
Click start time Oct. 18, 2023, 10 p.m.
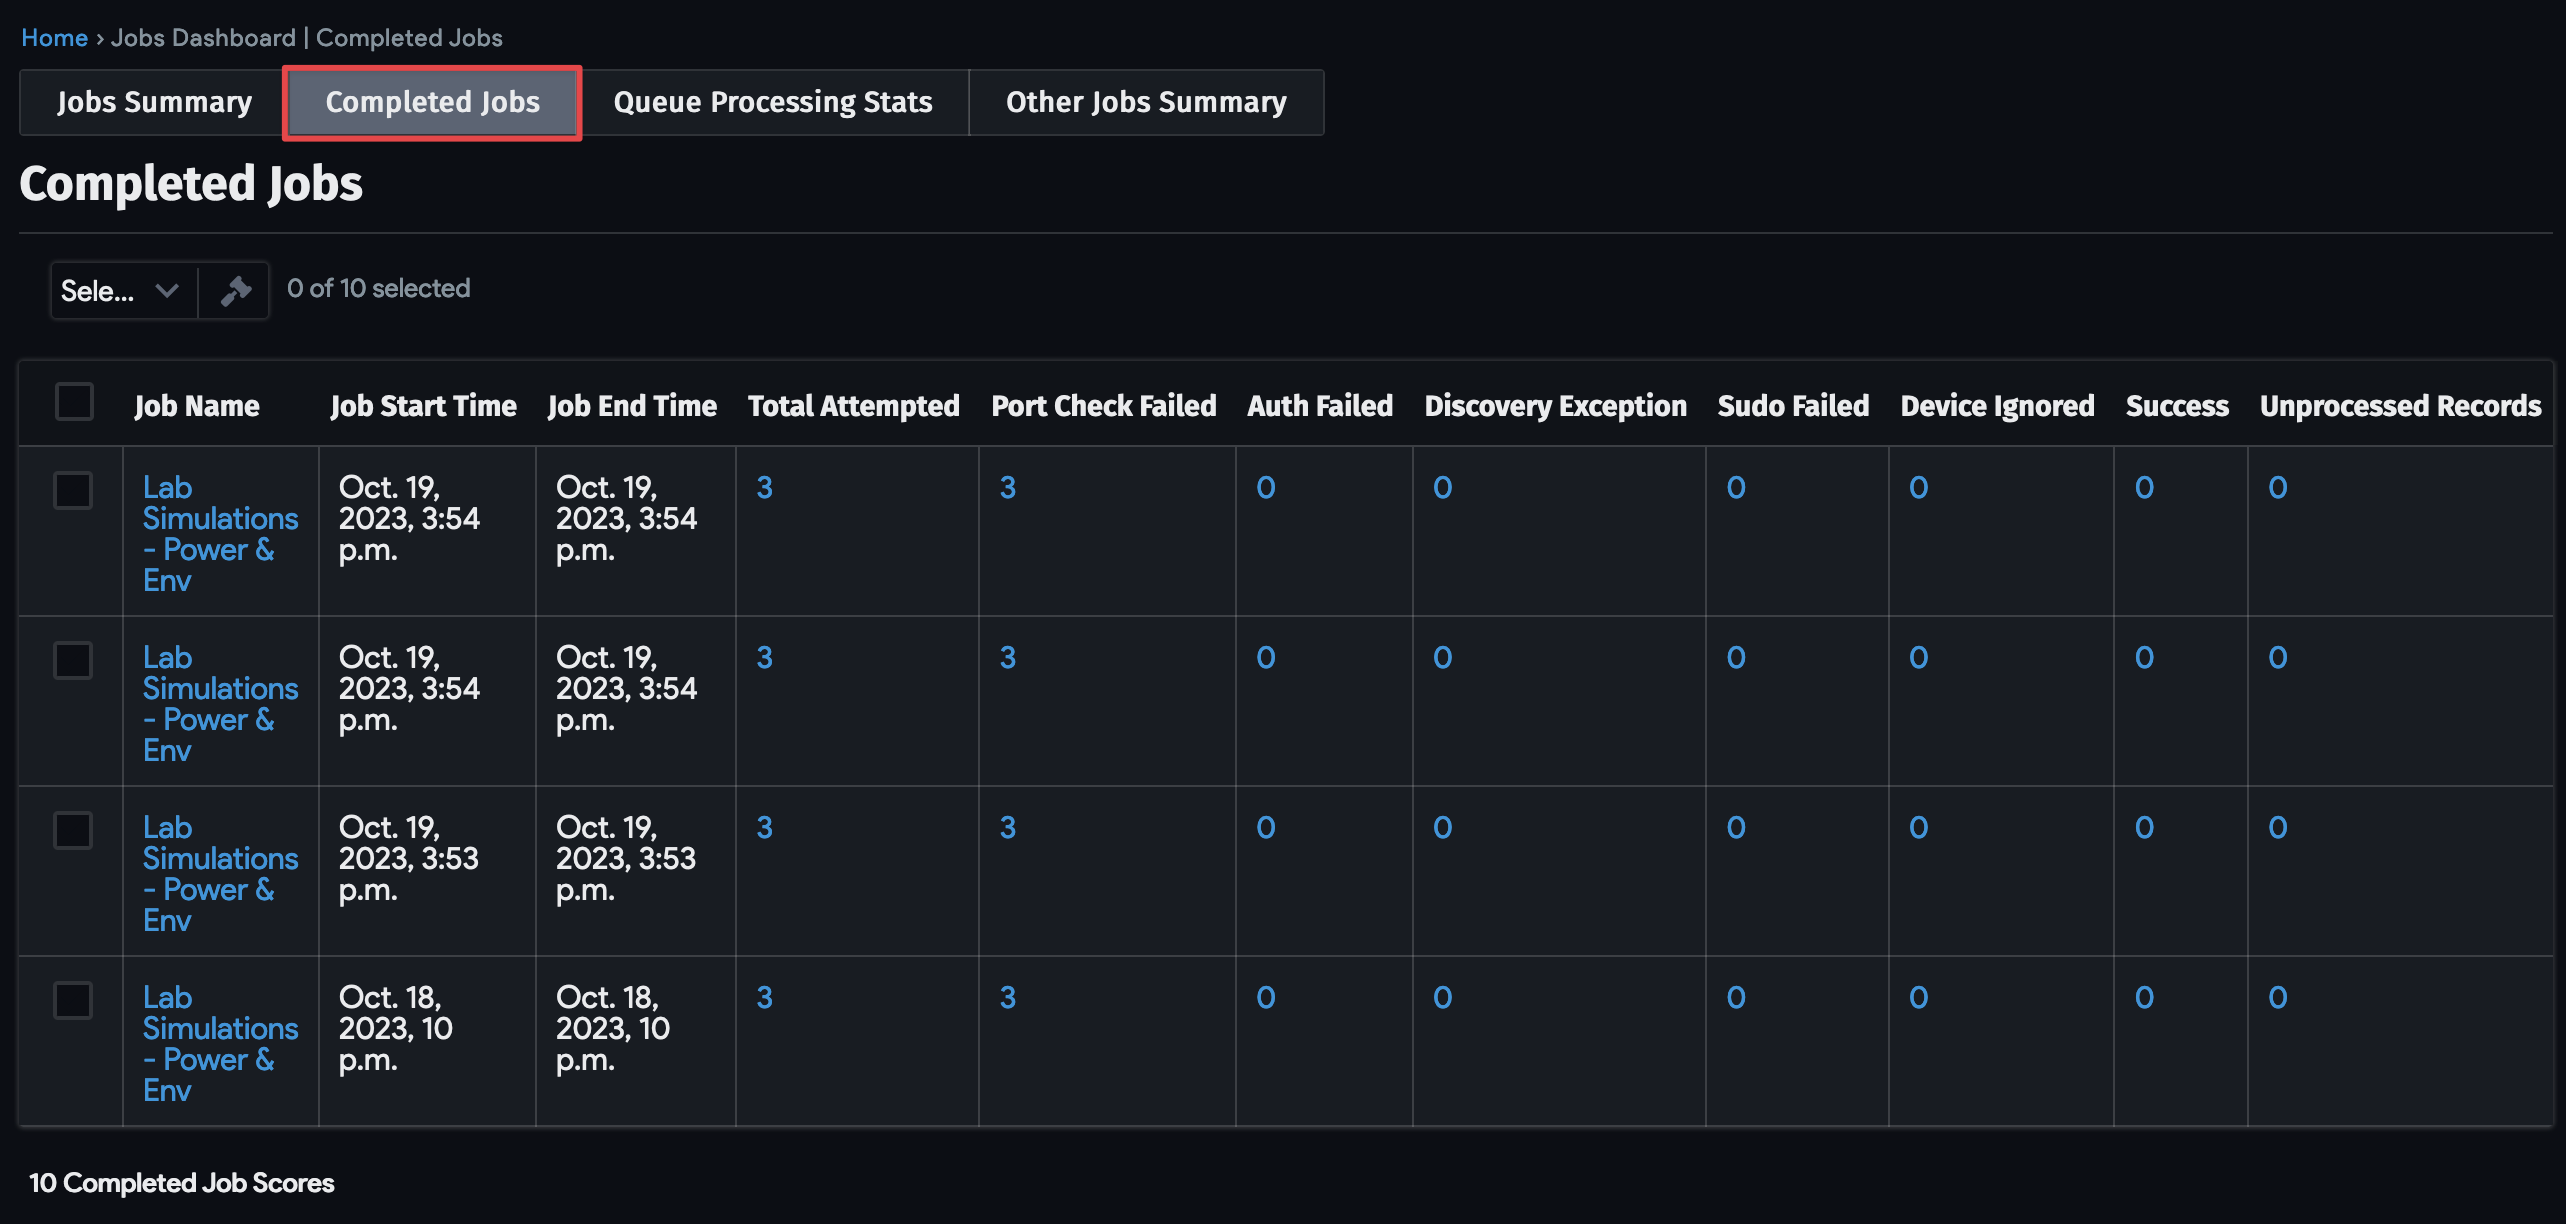coord(396,1029)
